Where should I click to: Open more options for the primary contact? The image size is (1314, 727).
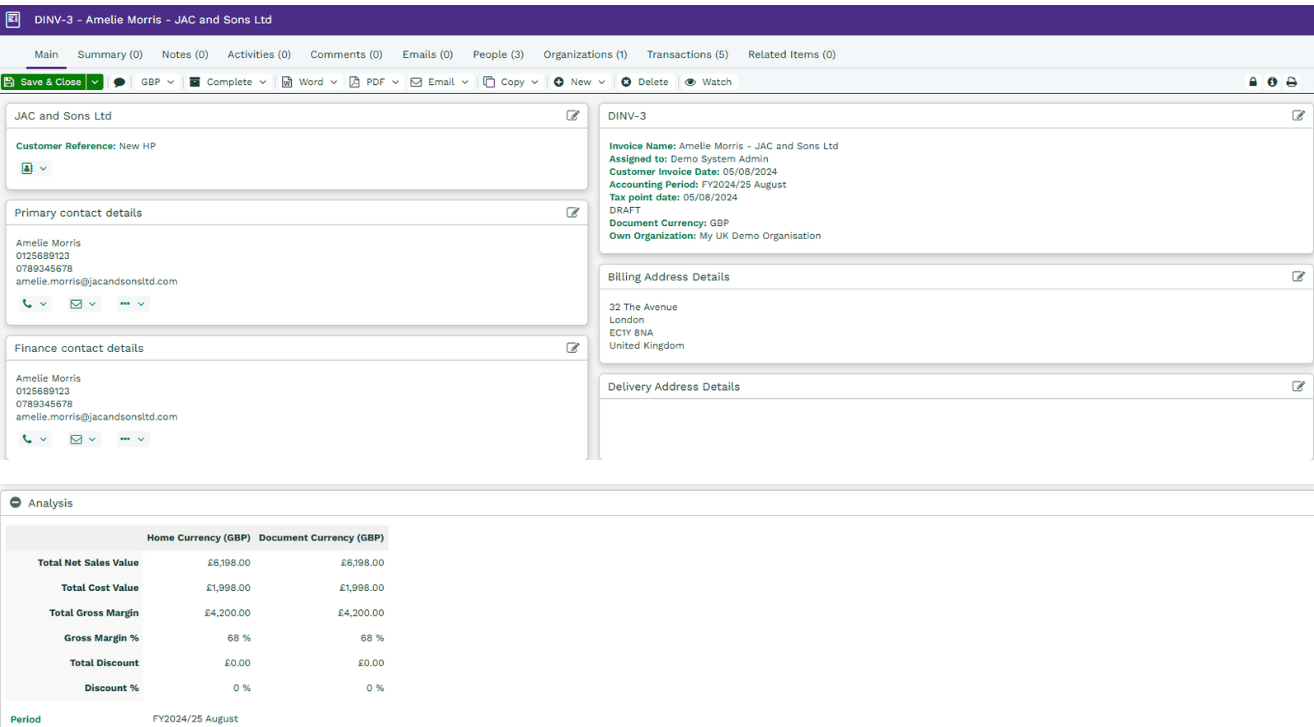tap(132, 303)
